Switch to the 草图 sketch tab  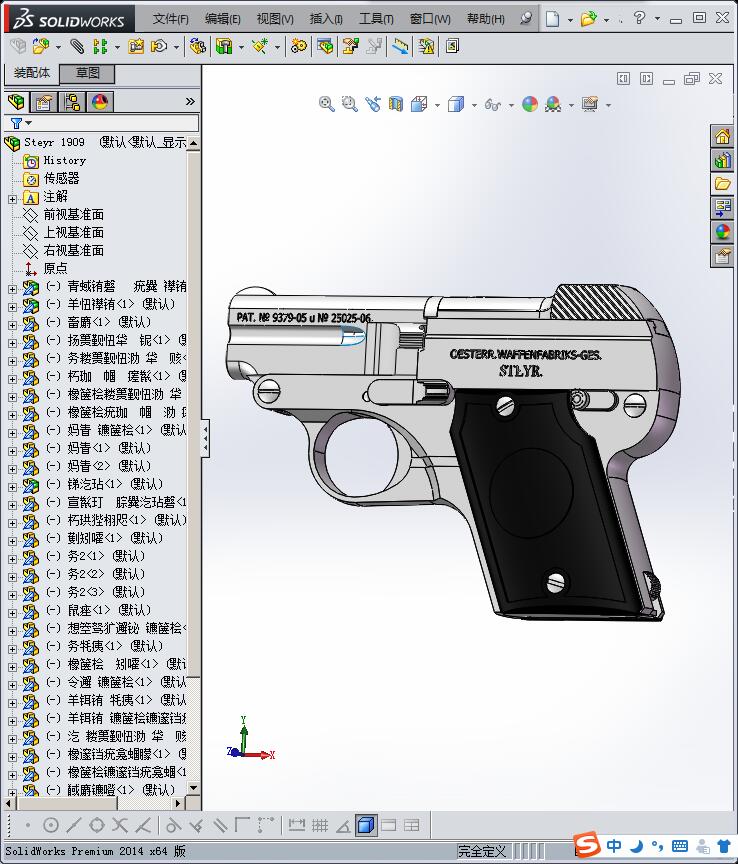87,73
